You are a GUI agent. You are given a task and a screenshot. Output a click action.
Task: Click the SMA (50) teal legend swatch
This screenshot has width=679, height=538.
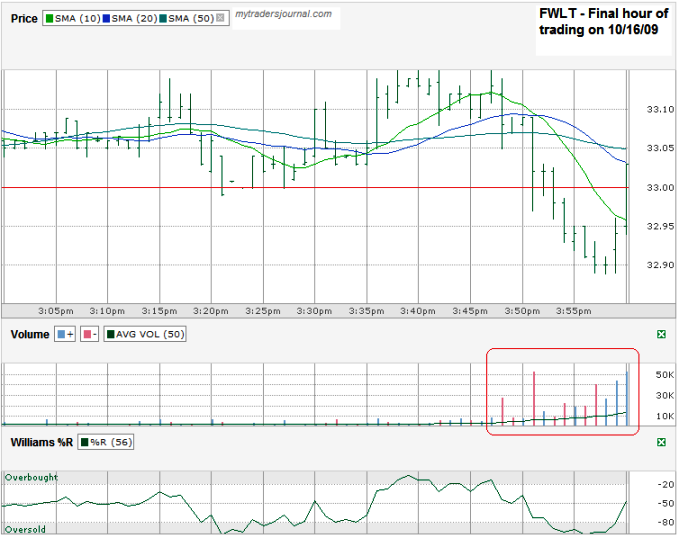163,19
